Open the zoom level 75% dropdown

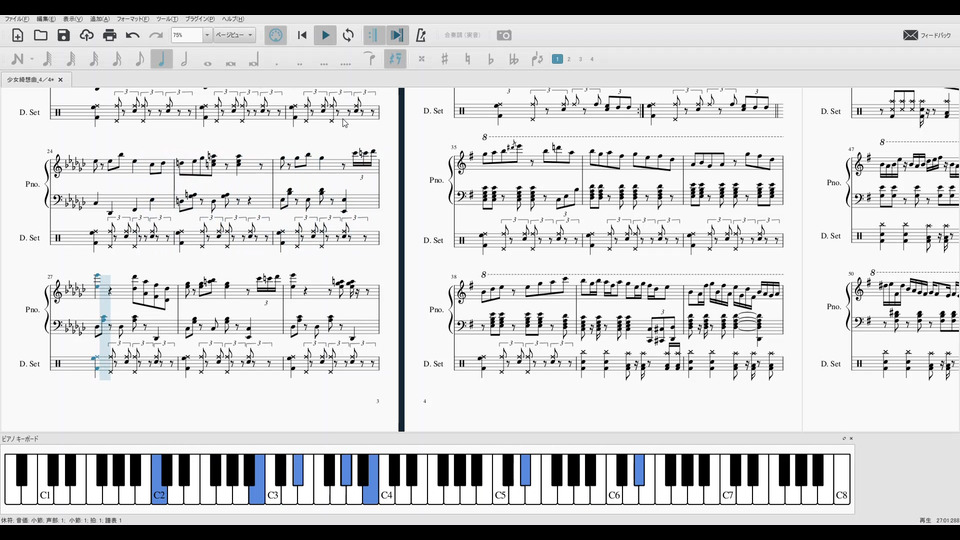point(207,35)
